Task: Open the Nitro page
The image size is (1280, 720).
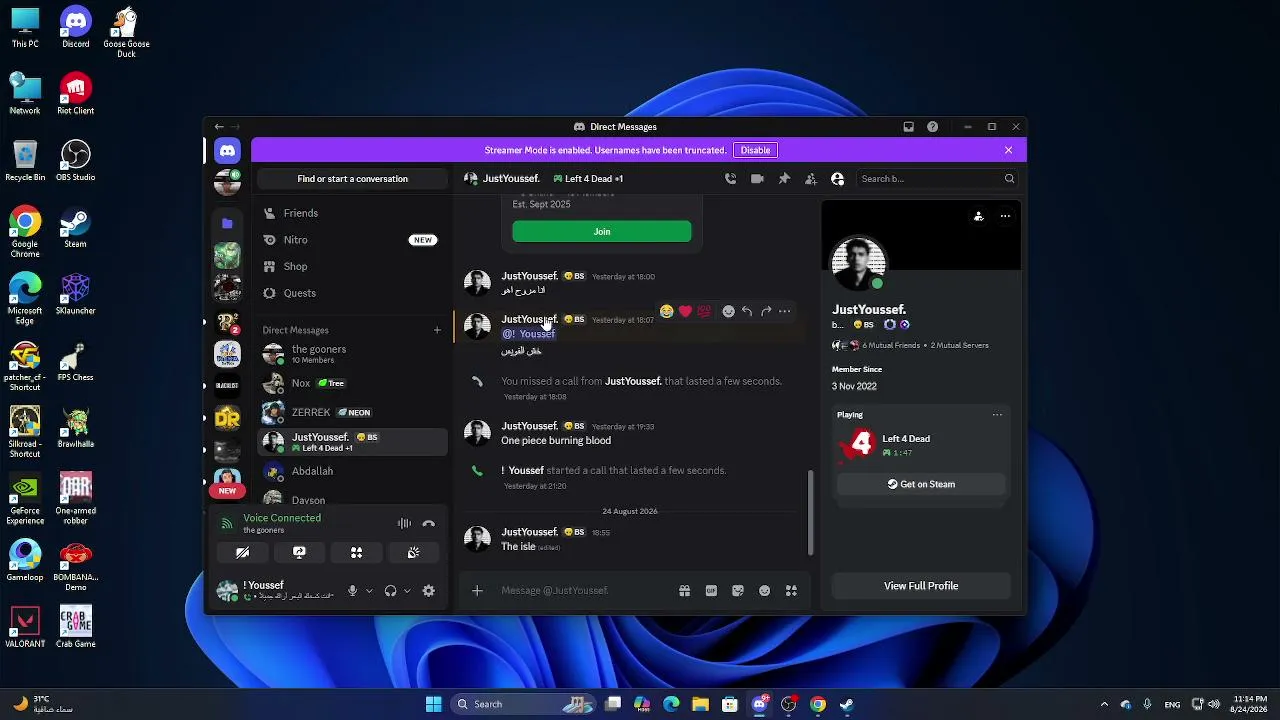Action: click(352, 240)
